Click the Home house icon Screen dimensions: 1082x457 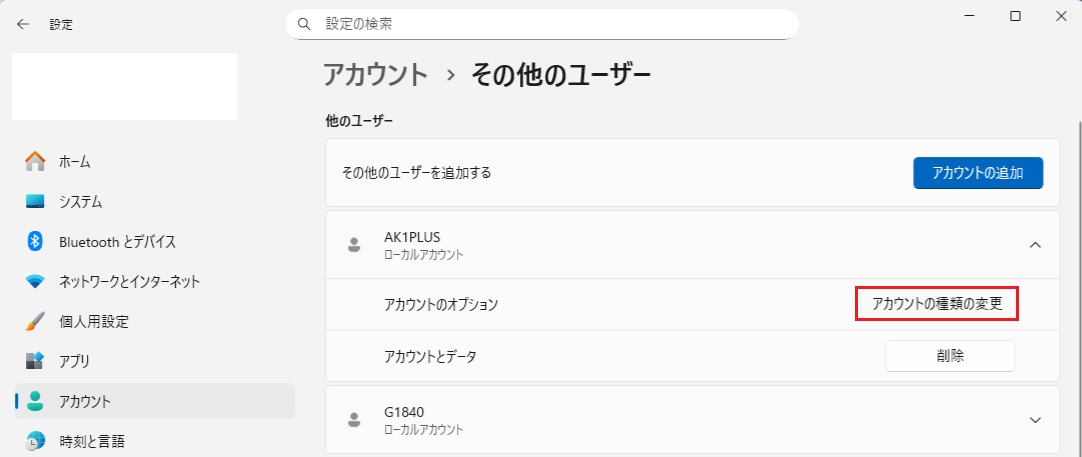[x=35, y=161]
